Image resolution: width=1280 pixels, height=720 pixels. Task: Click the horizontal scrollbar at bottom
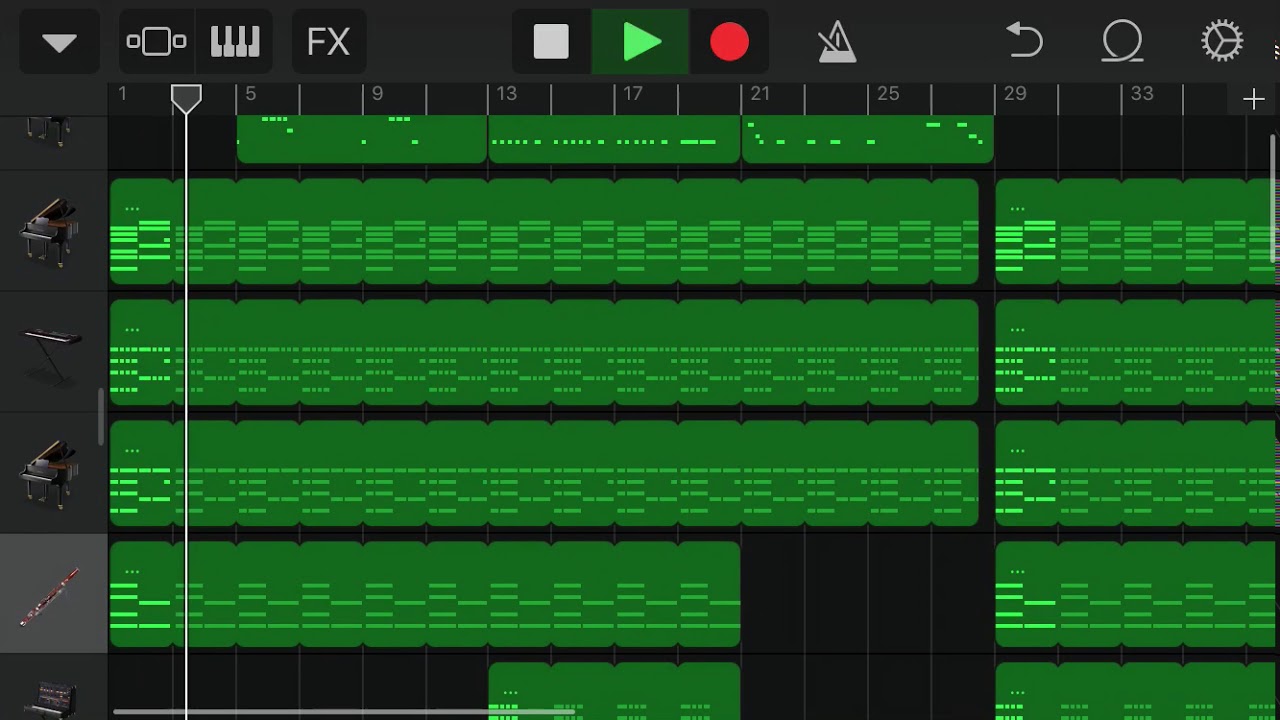pos(344,712)
